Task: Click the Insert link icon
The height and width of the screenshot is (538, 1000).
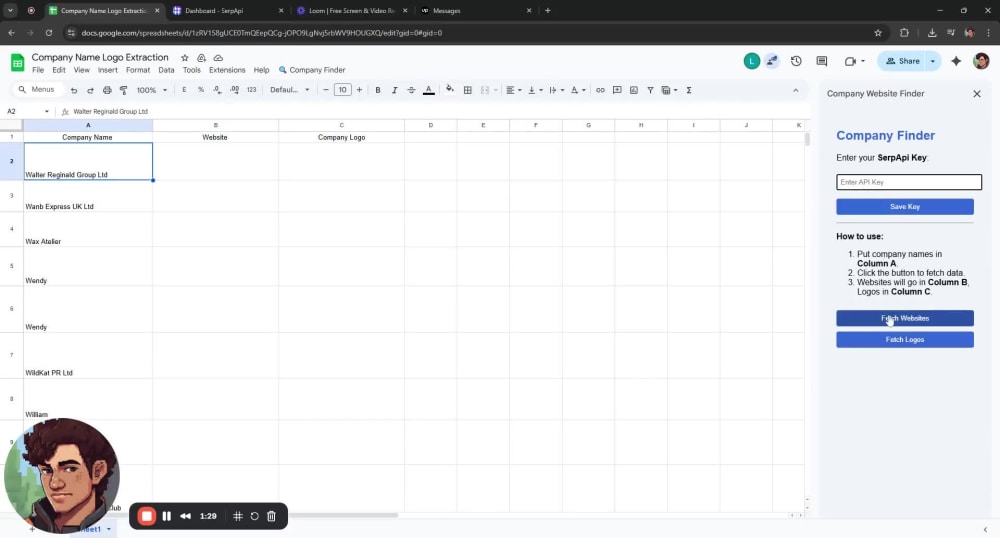Action: pyautogui.click(x=600, y=91)
